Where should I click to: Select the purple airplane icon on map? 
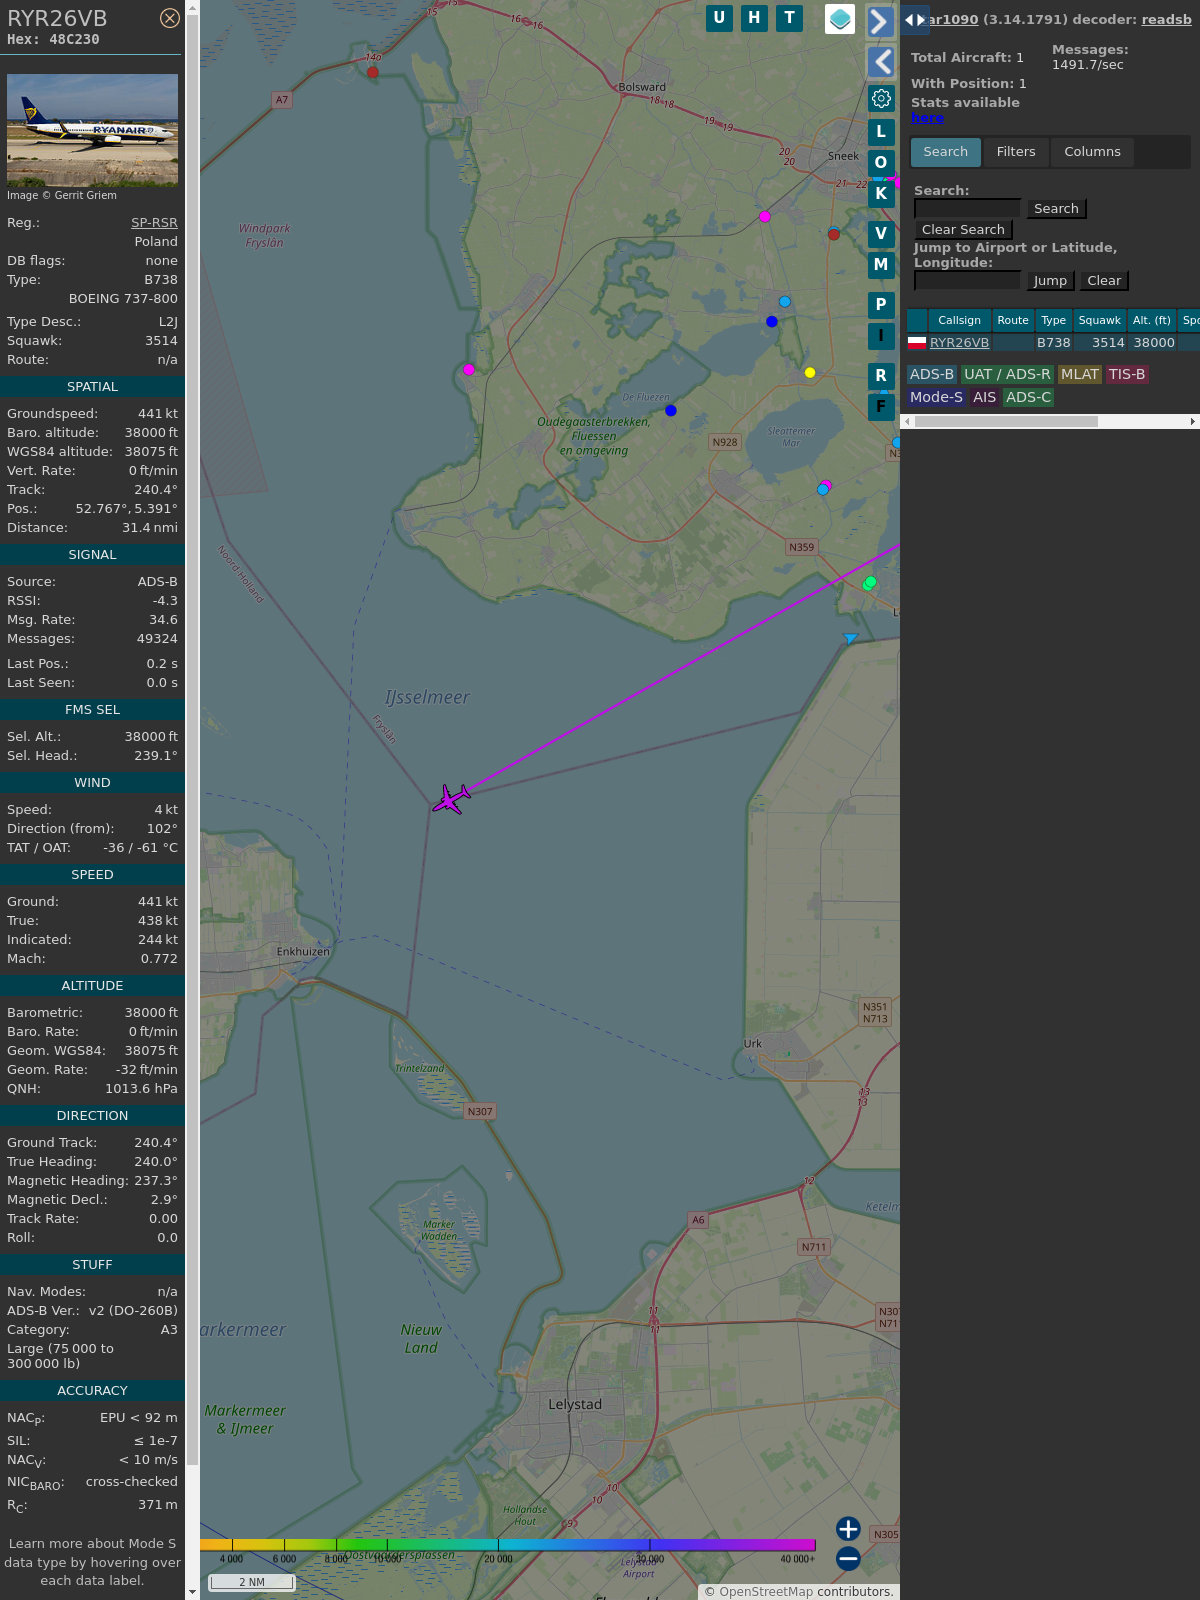452,799
